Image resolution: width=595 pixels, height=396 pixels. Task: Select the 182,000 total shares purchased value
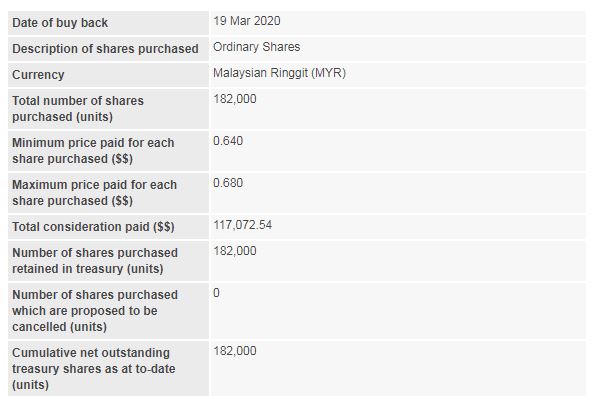click(235, 99)
